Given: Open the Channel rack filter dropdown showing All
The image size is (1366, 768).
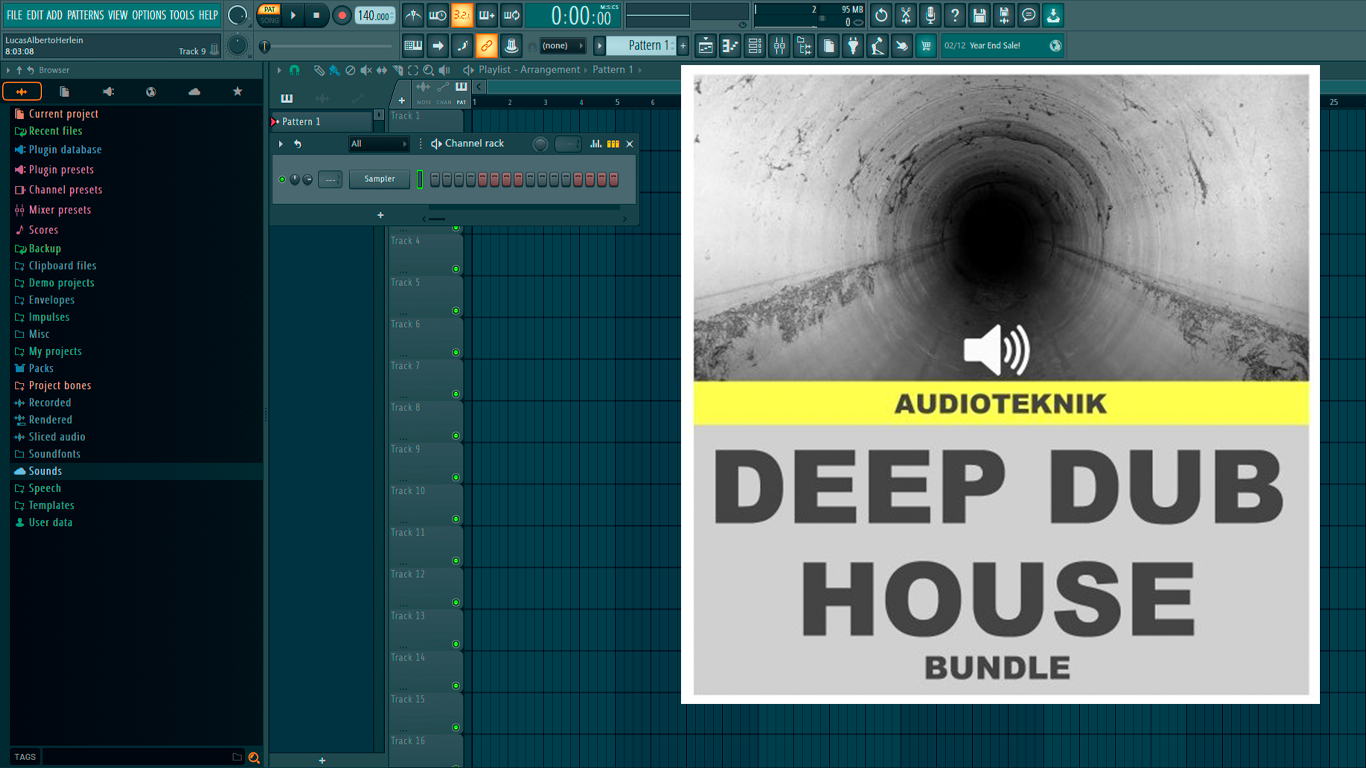Looking at the screenshot, I should click(379, 144).
